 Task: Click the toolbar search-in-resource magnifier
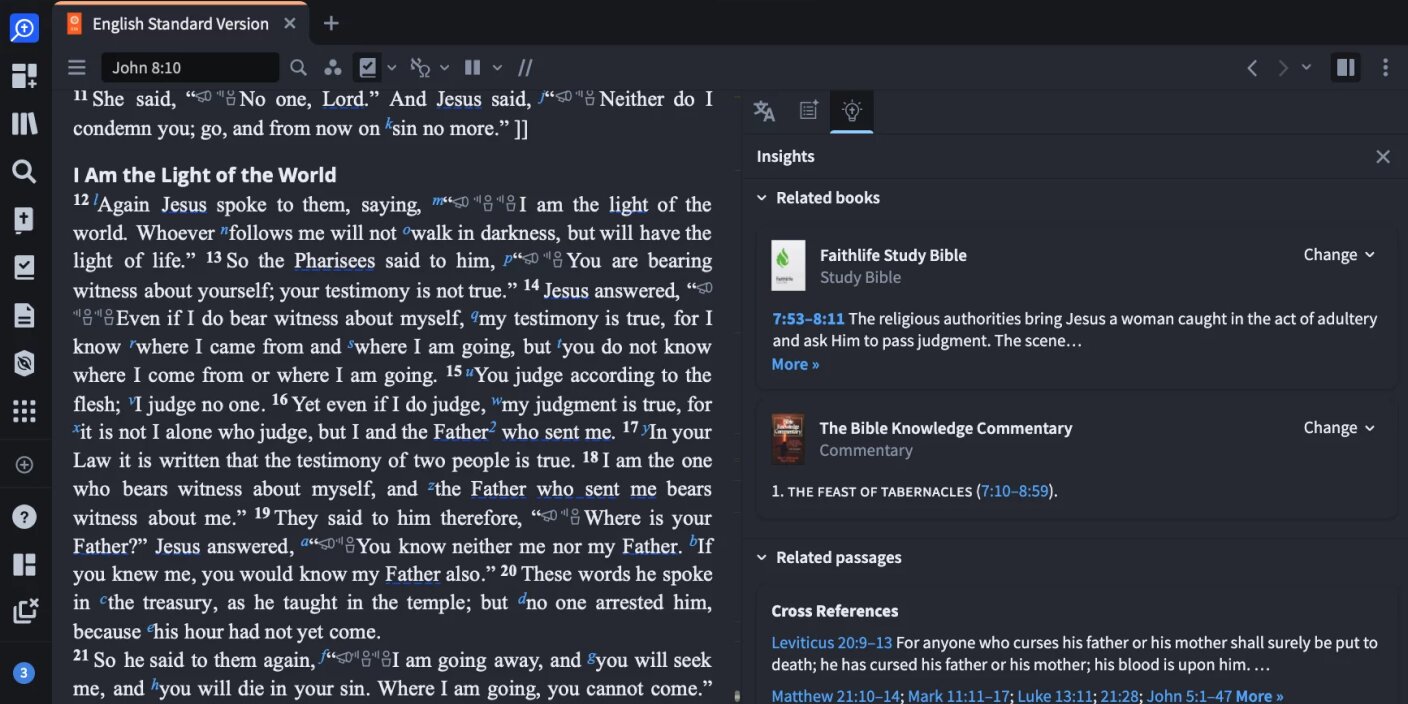(298, 68)
